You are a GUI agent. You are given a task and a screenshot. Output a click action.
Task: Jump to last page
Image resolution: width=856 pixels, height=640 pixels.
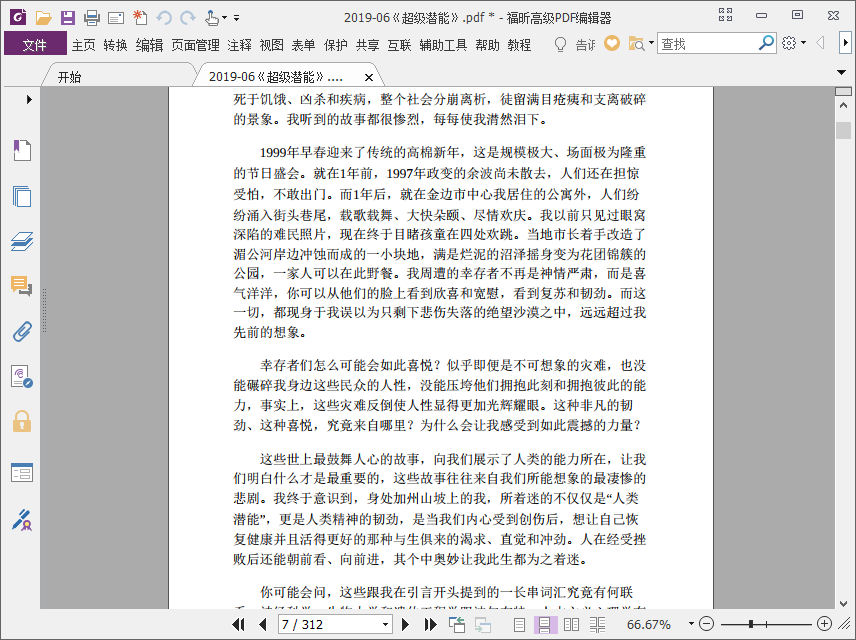point(430,624)
